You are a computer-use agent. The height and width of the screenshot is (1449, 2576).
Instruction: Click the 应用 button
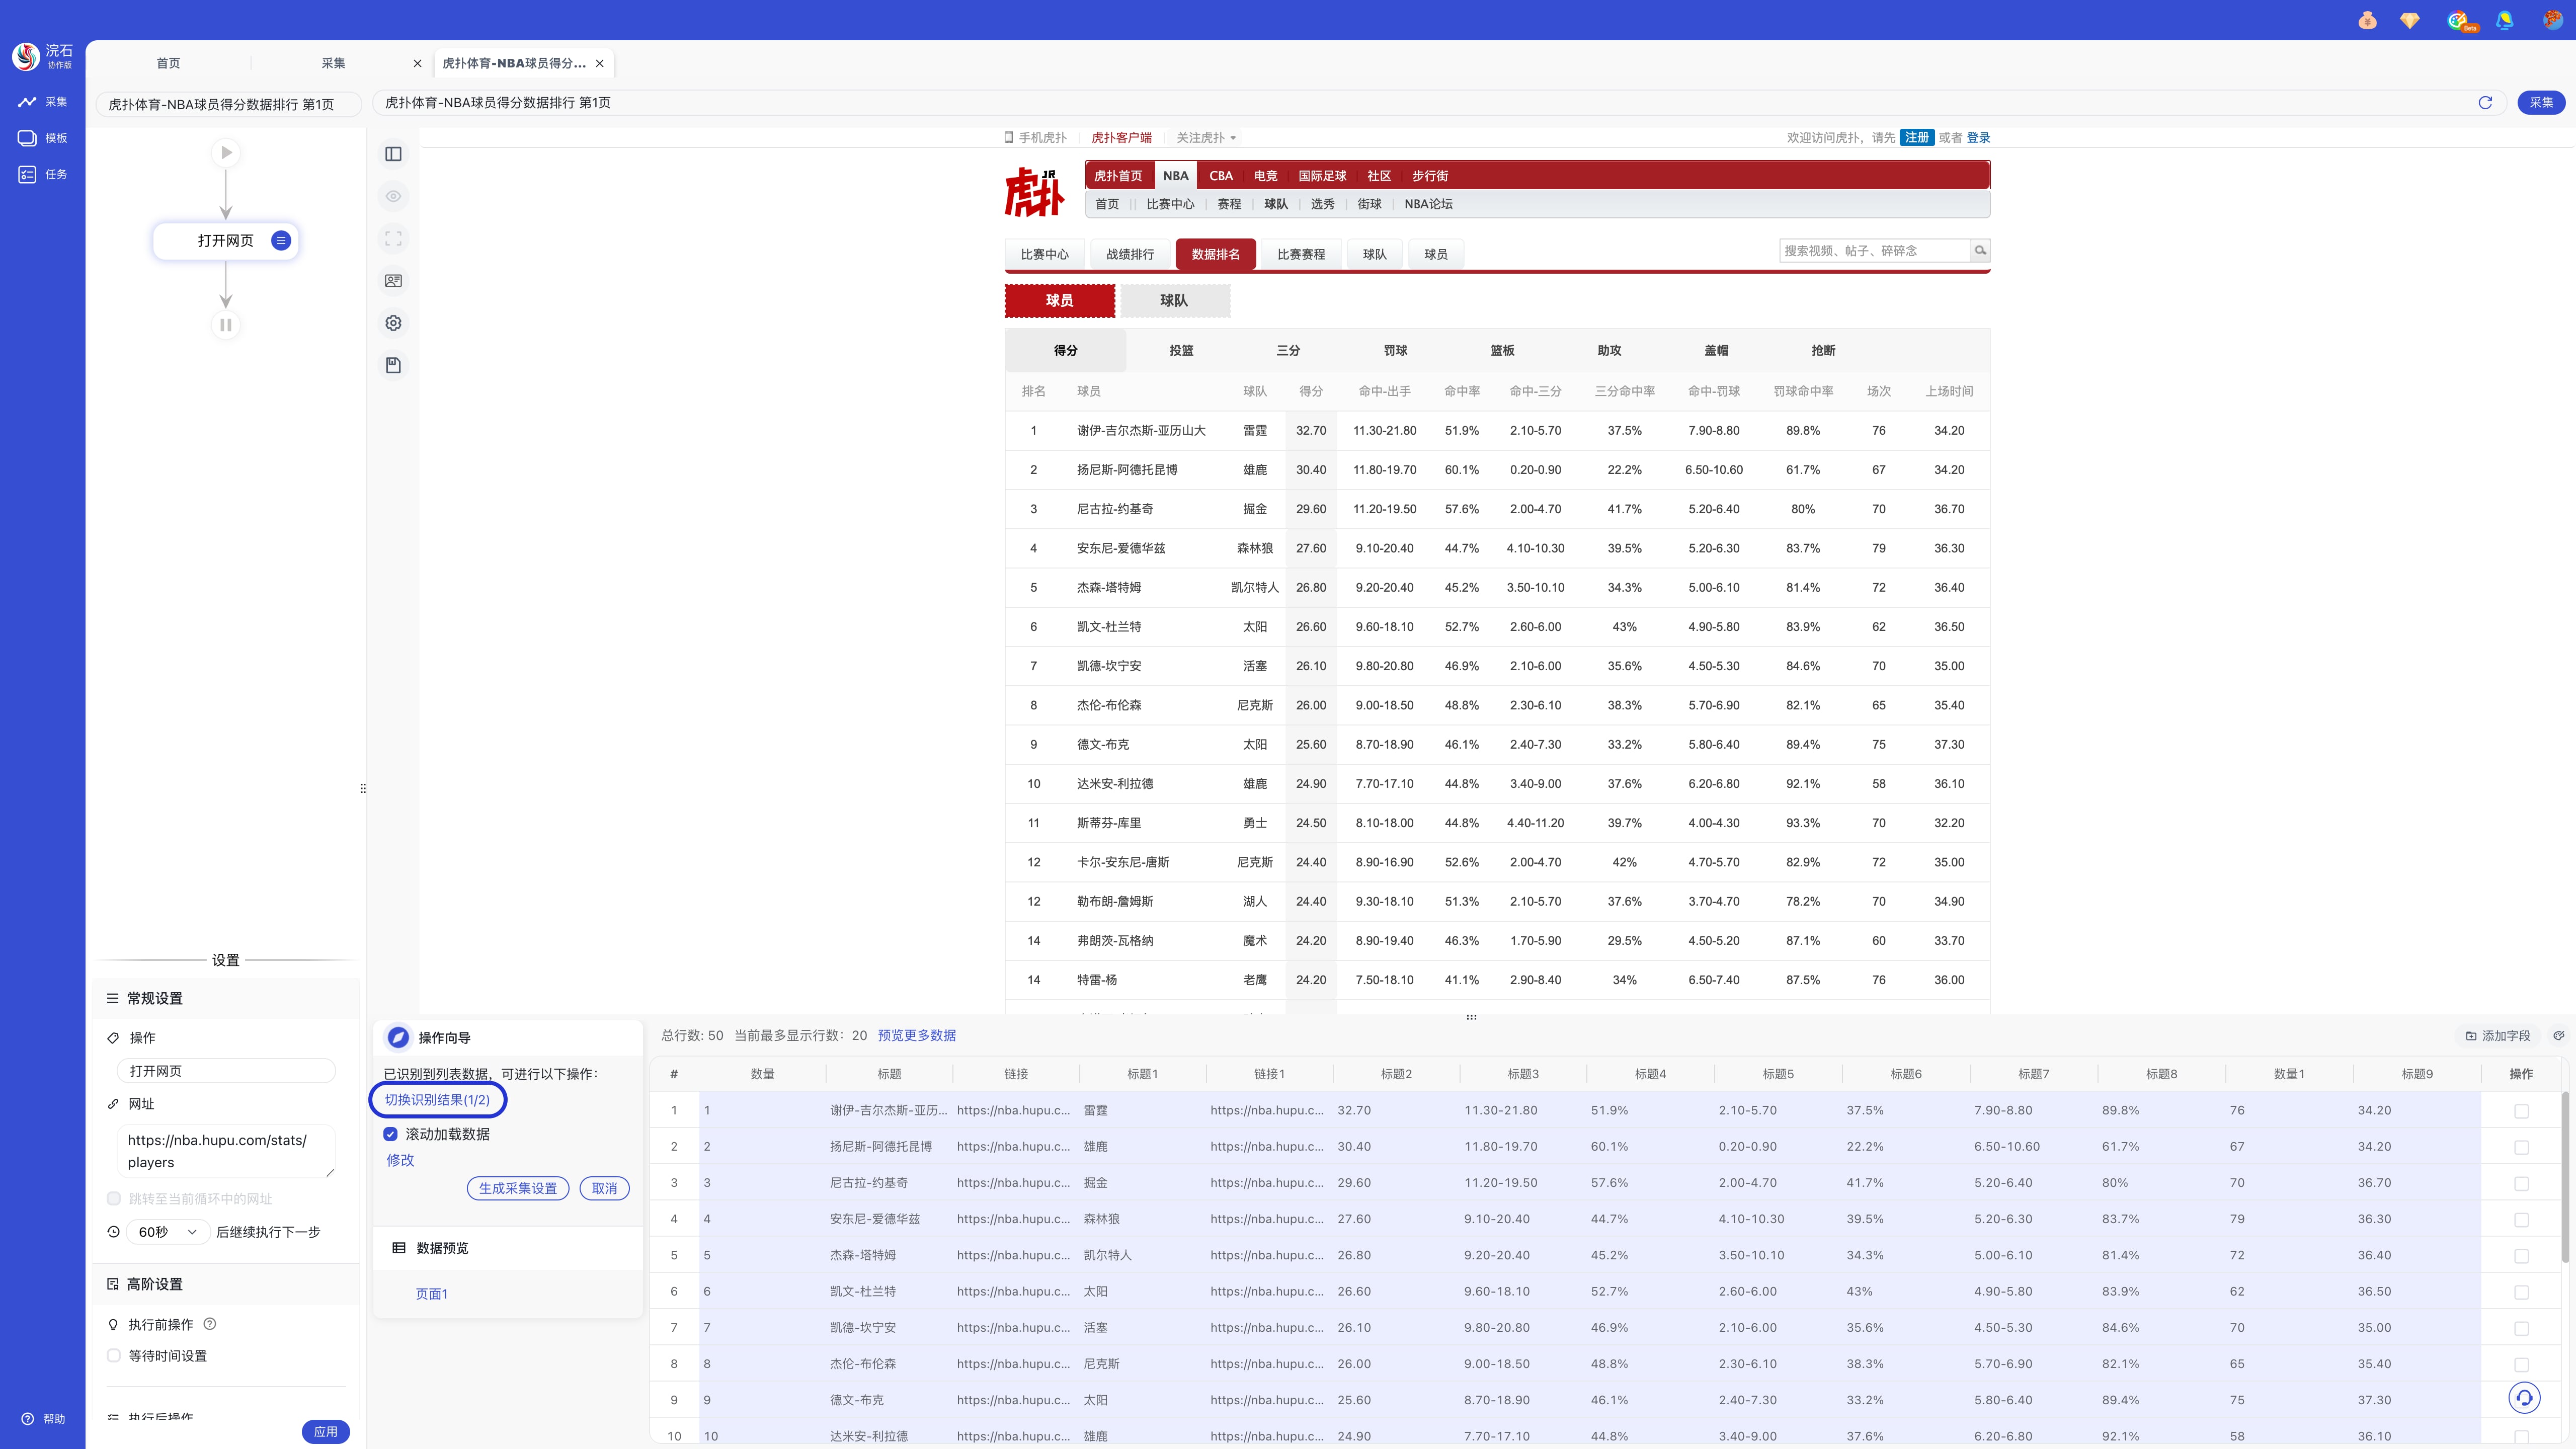[x=325, y=1431]
